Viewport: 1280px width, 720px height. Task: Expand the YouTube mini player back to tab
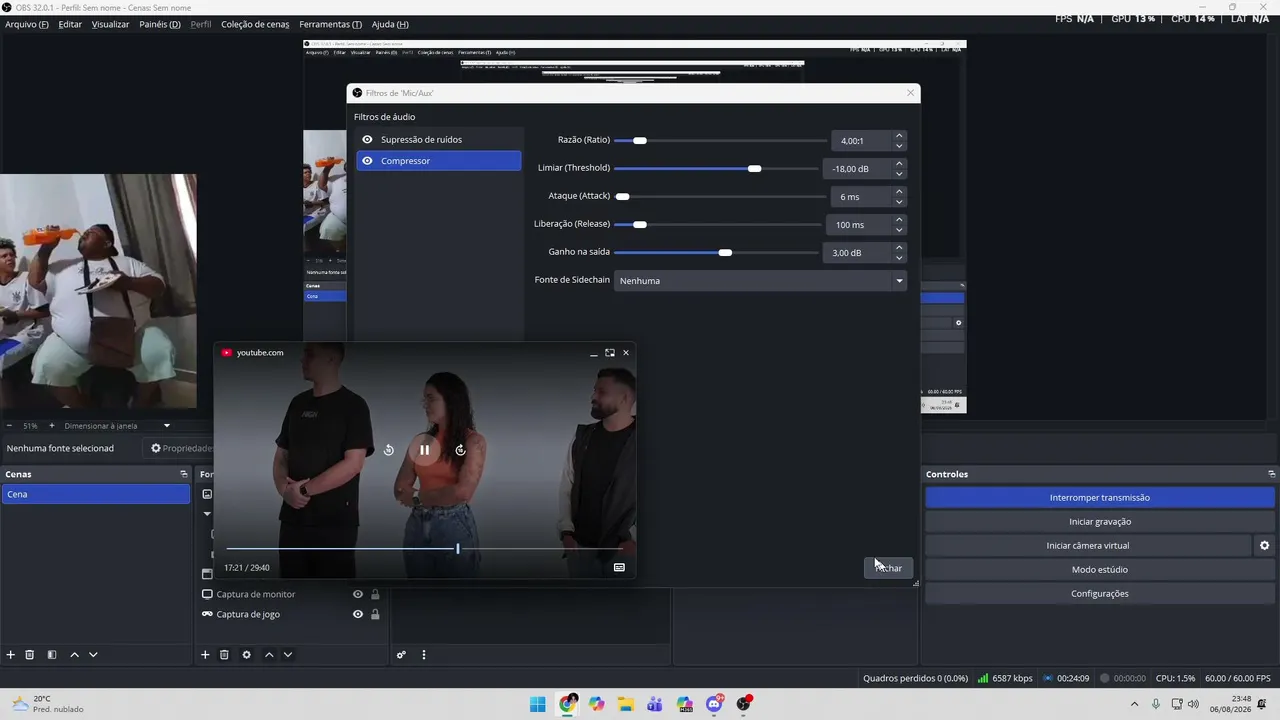tap(610, 353)
